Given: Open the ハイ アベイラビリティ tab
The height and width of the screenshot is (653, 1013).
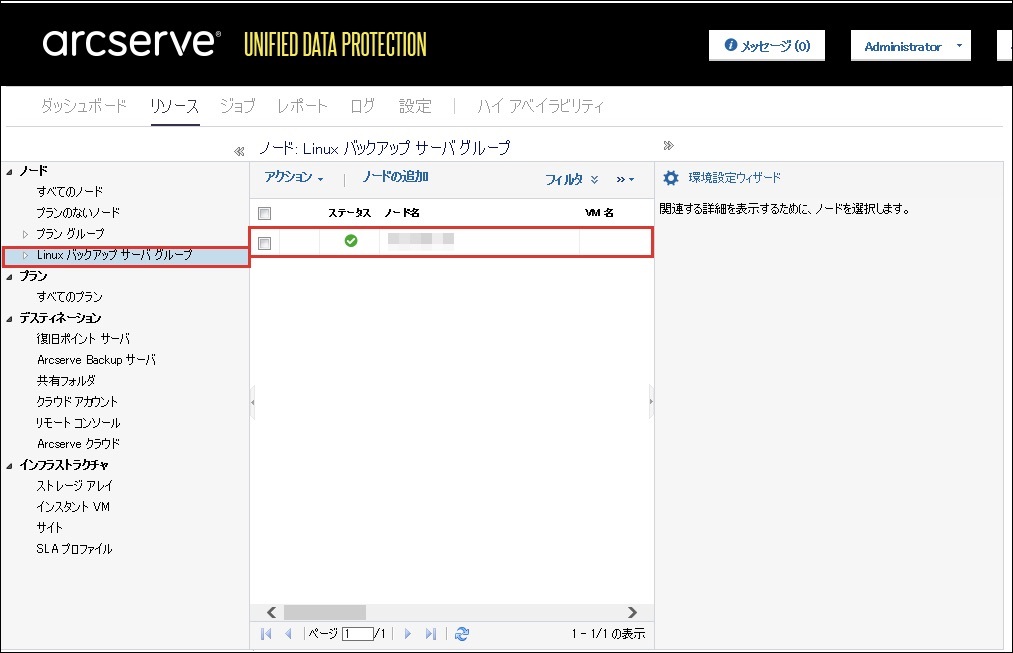Looking at the screenshot, I should click(x=541, y=106).
